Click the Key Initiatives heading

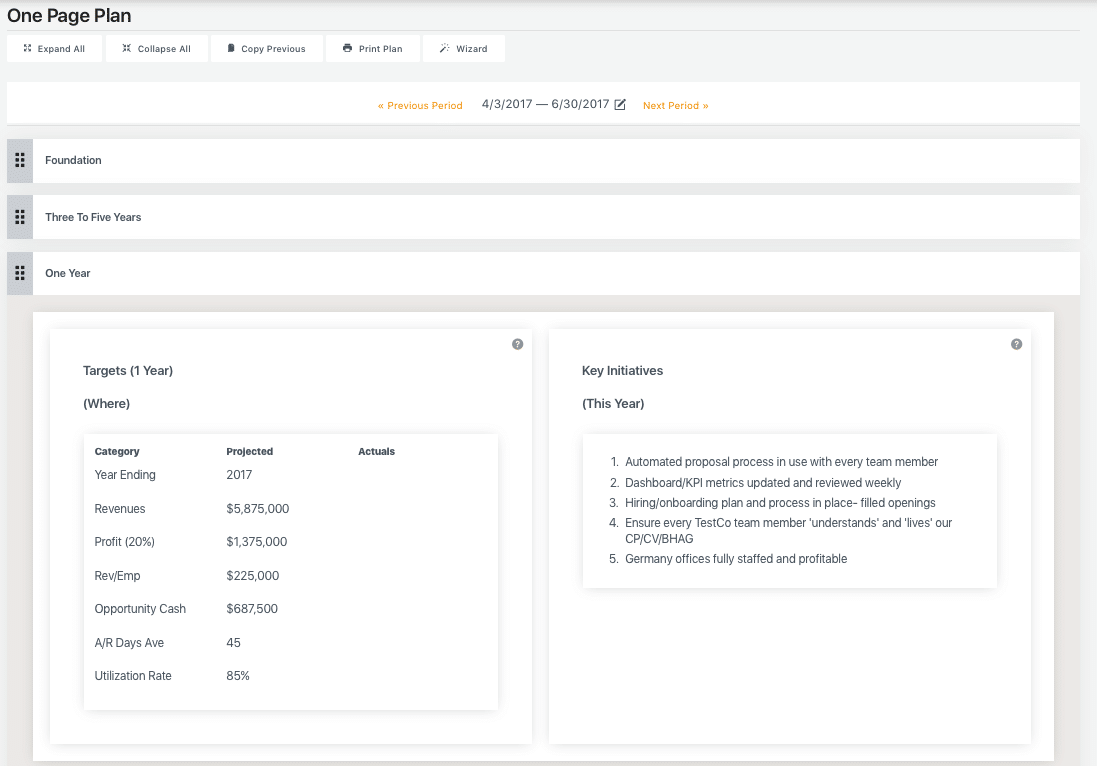click(623, 371)
